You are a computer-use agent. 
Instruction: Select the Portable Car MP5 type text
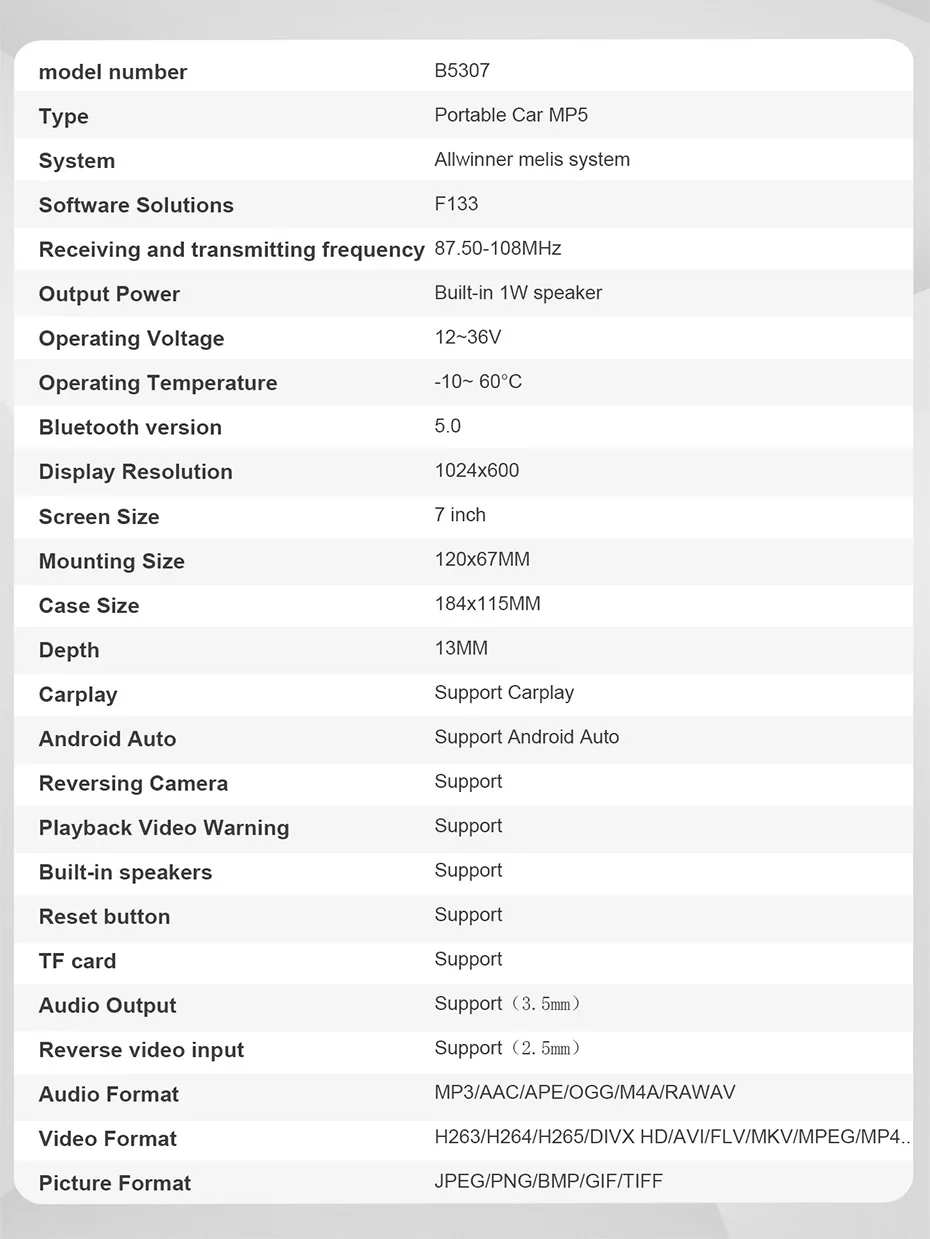click(x=511, y=115)
